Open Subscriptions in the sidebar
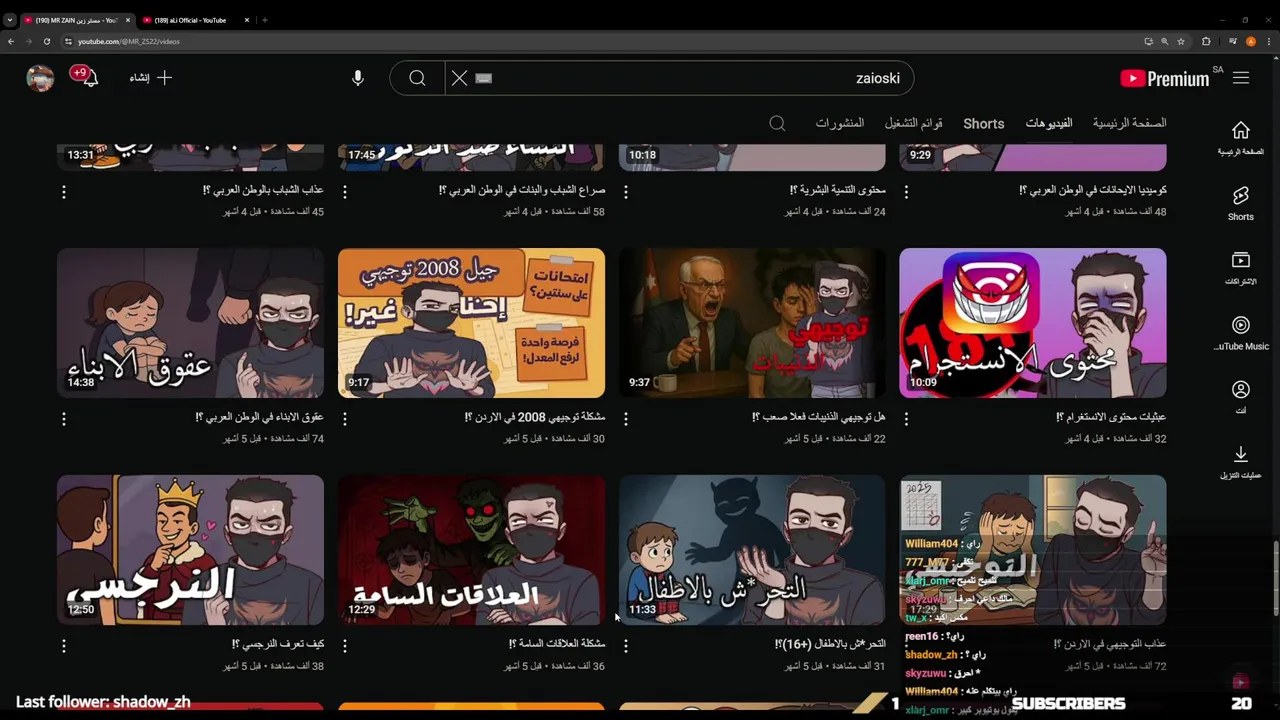Image resolution: width=1280 pixels, height=720 pixels. pos(1241,268)
